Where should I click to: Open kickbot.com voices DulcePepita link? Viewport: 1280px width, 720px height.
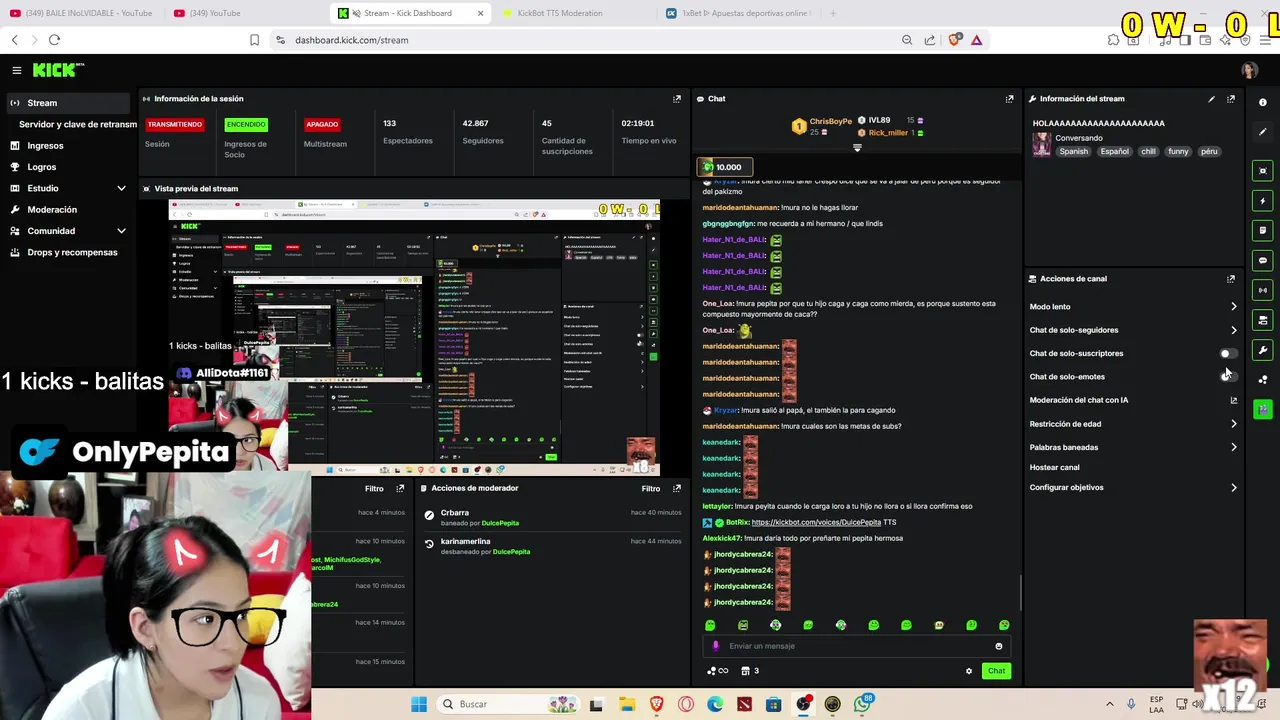816,522
